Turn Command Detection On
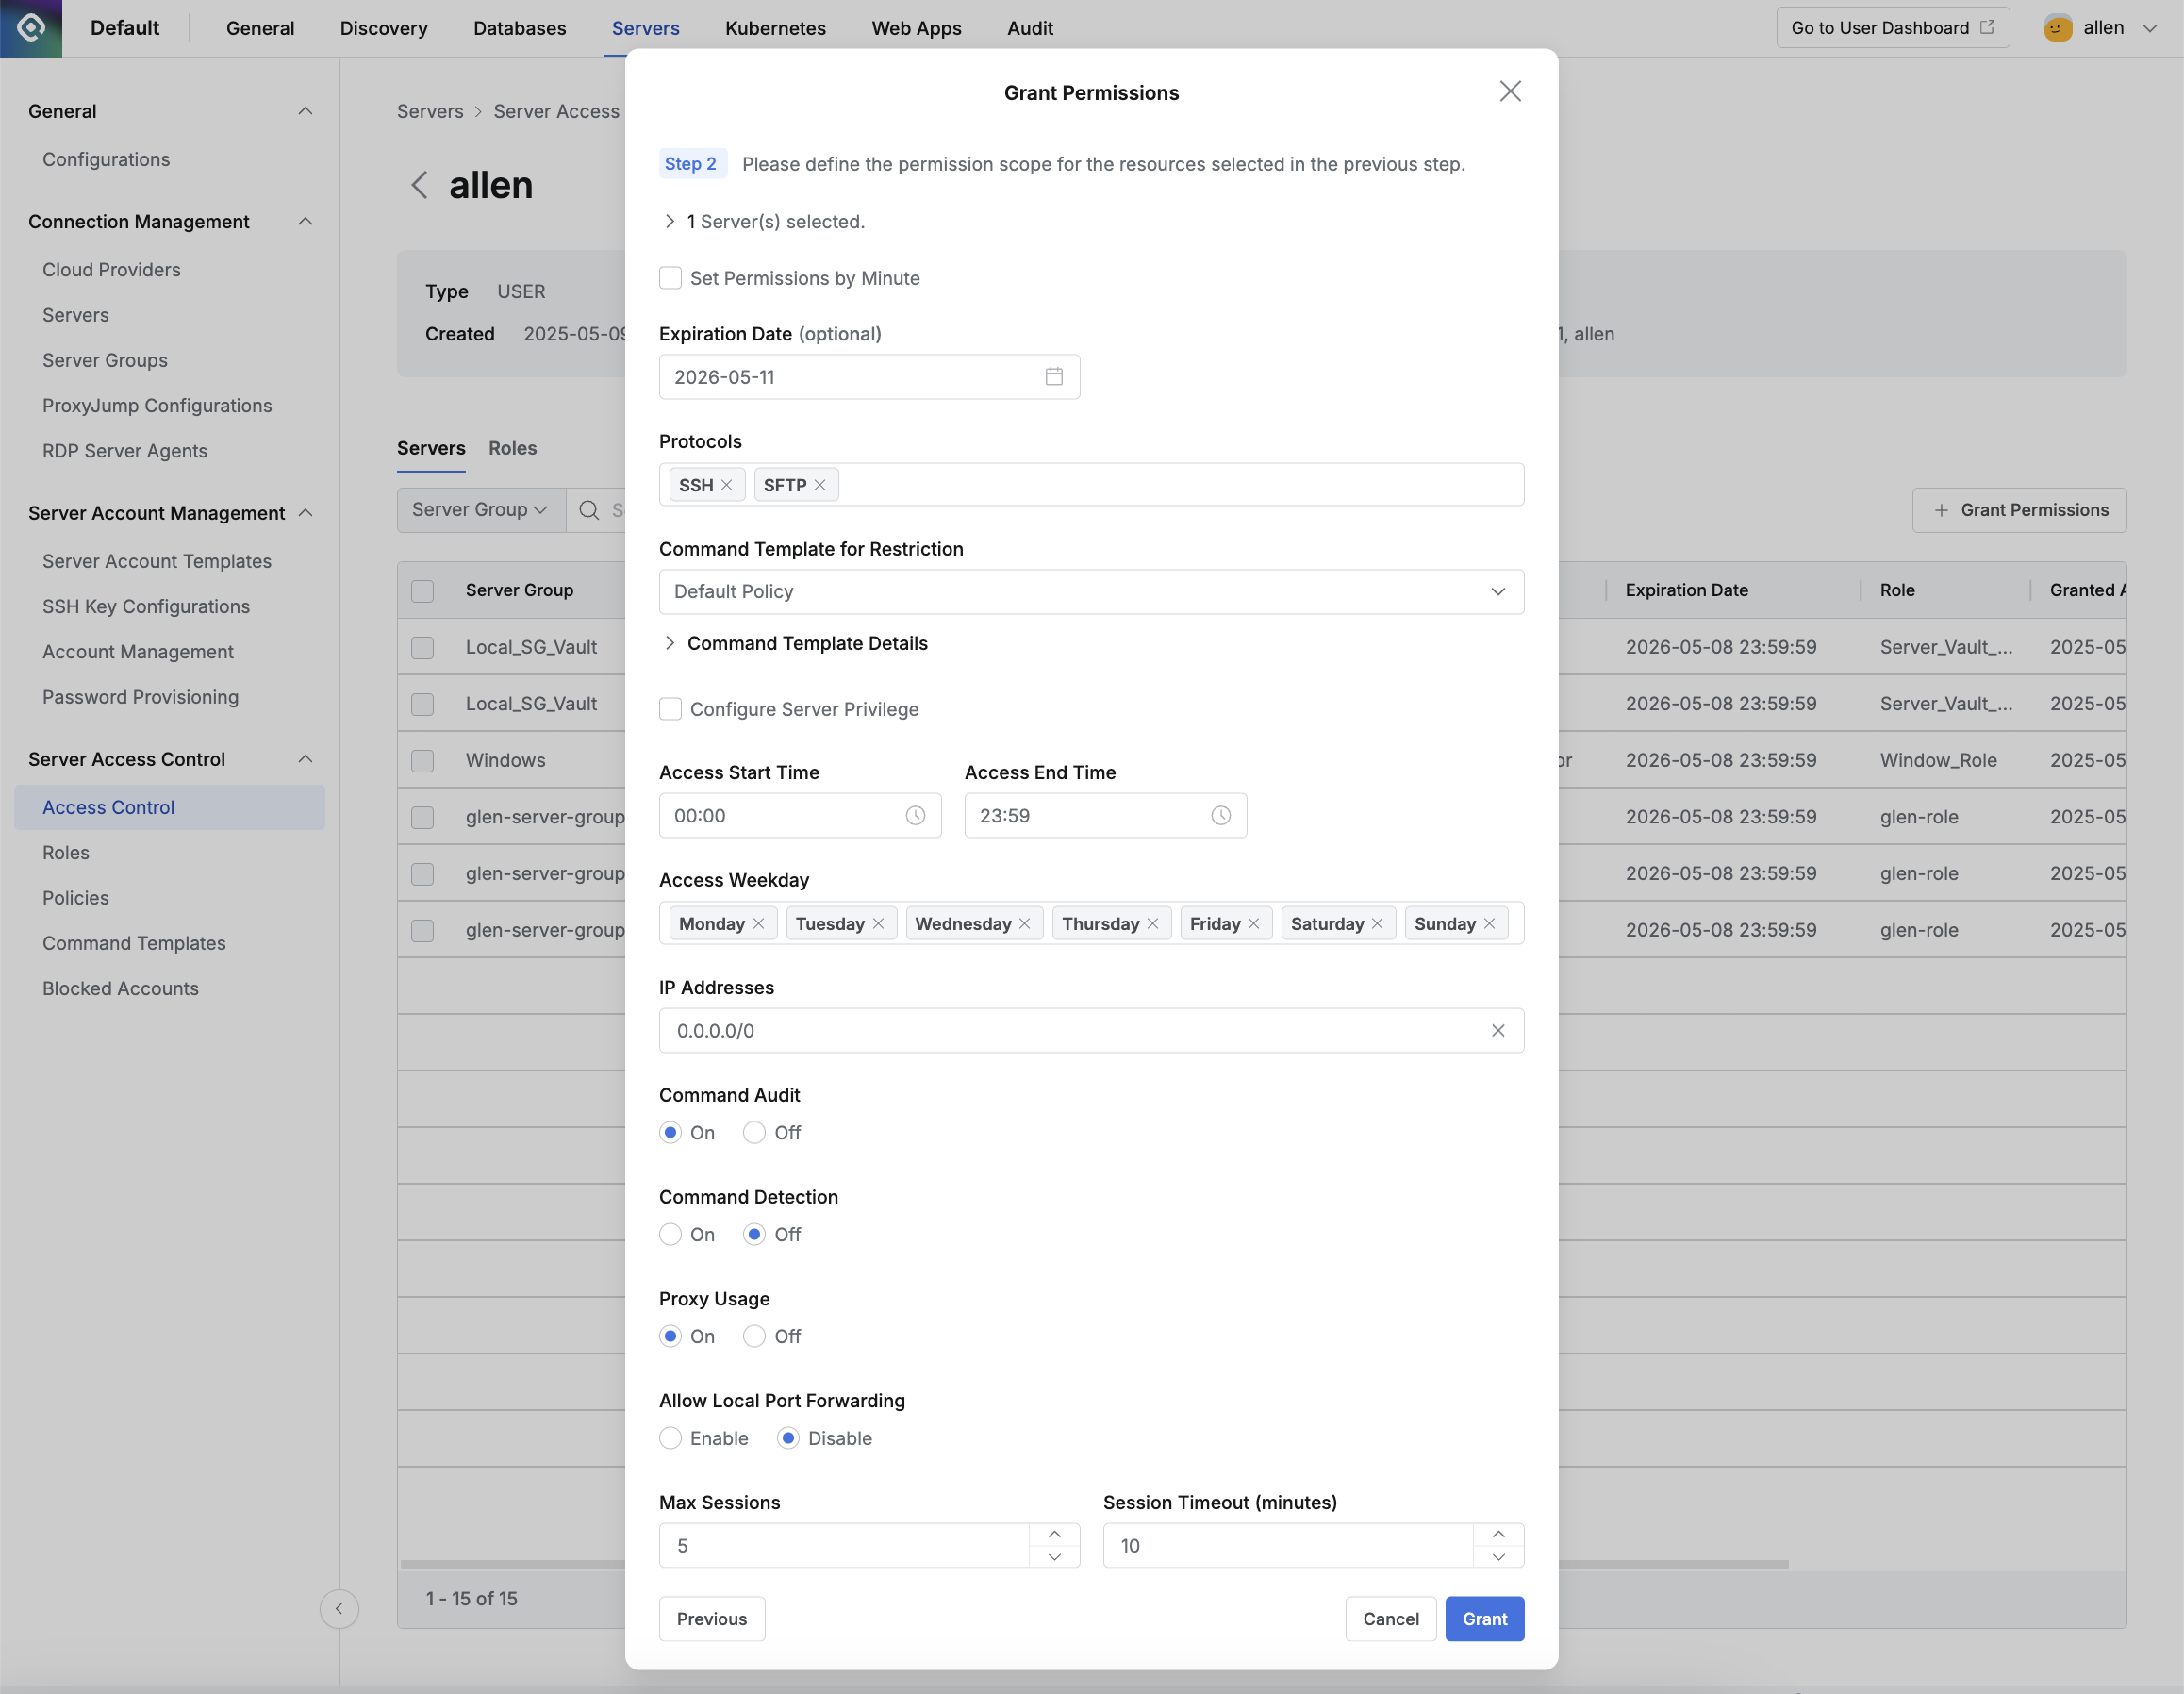 [x=671, y=1235]
